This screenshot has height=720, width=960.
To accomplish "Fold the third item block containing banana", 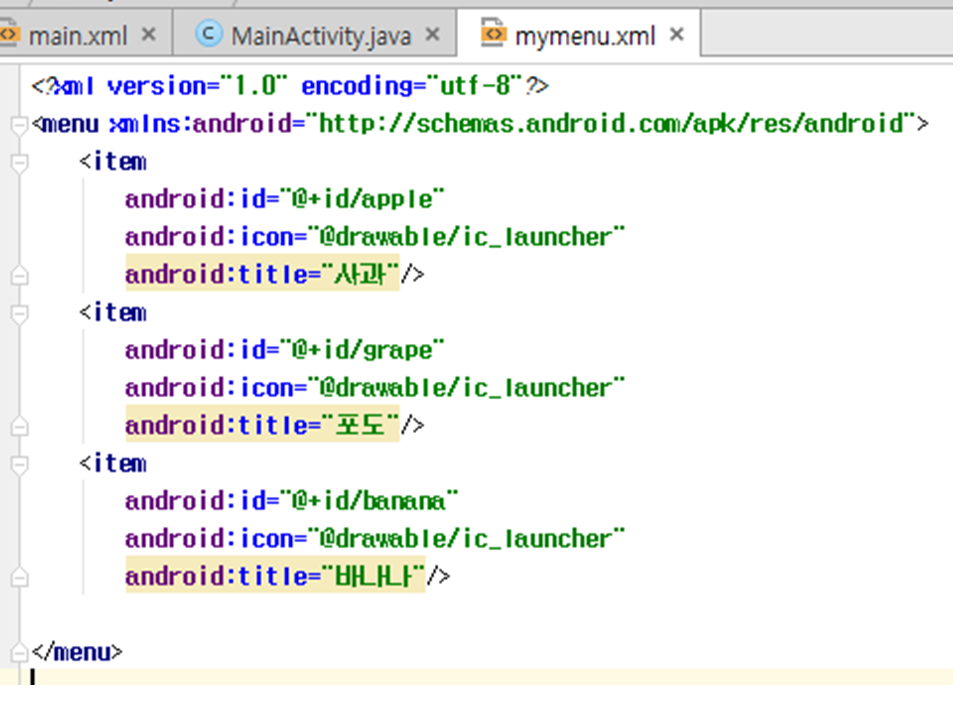I will pyautogui.click(x=17, y=464).
